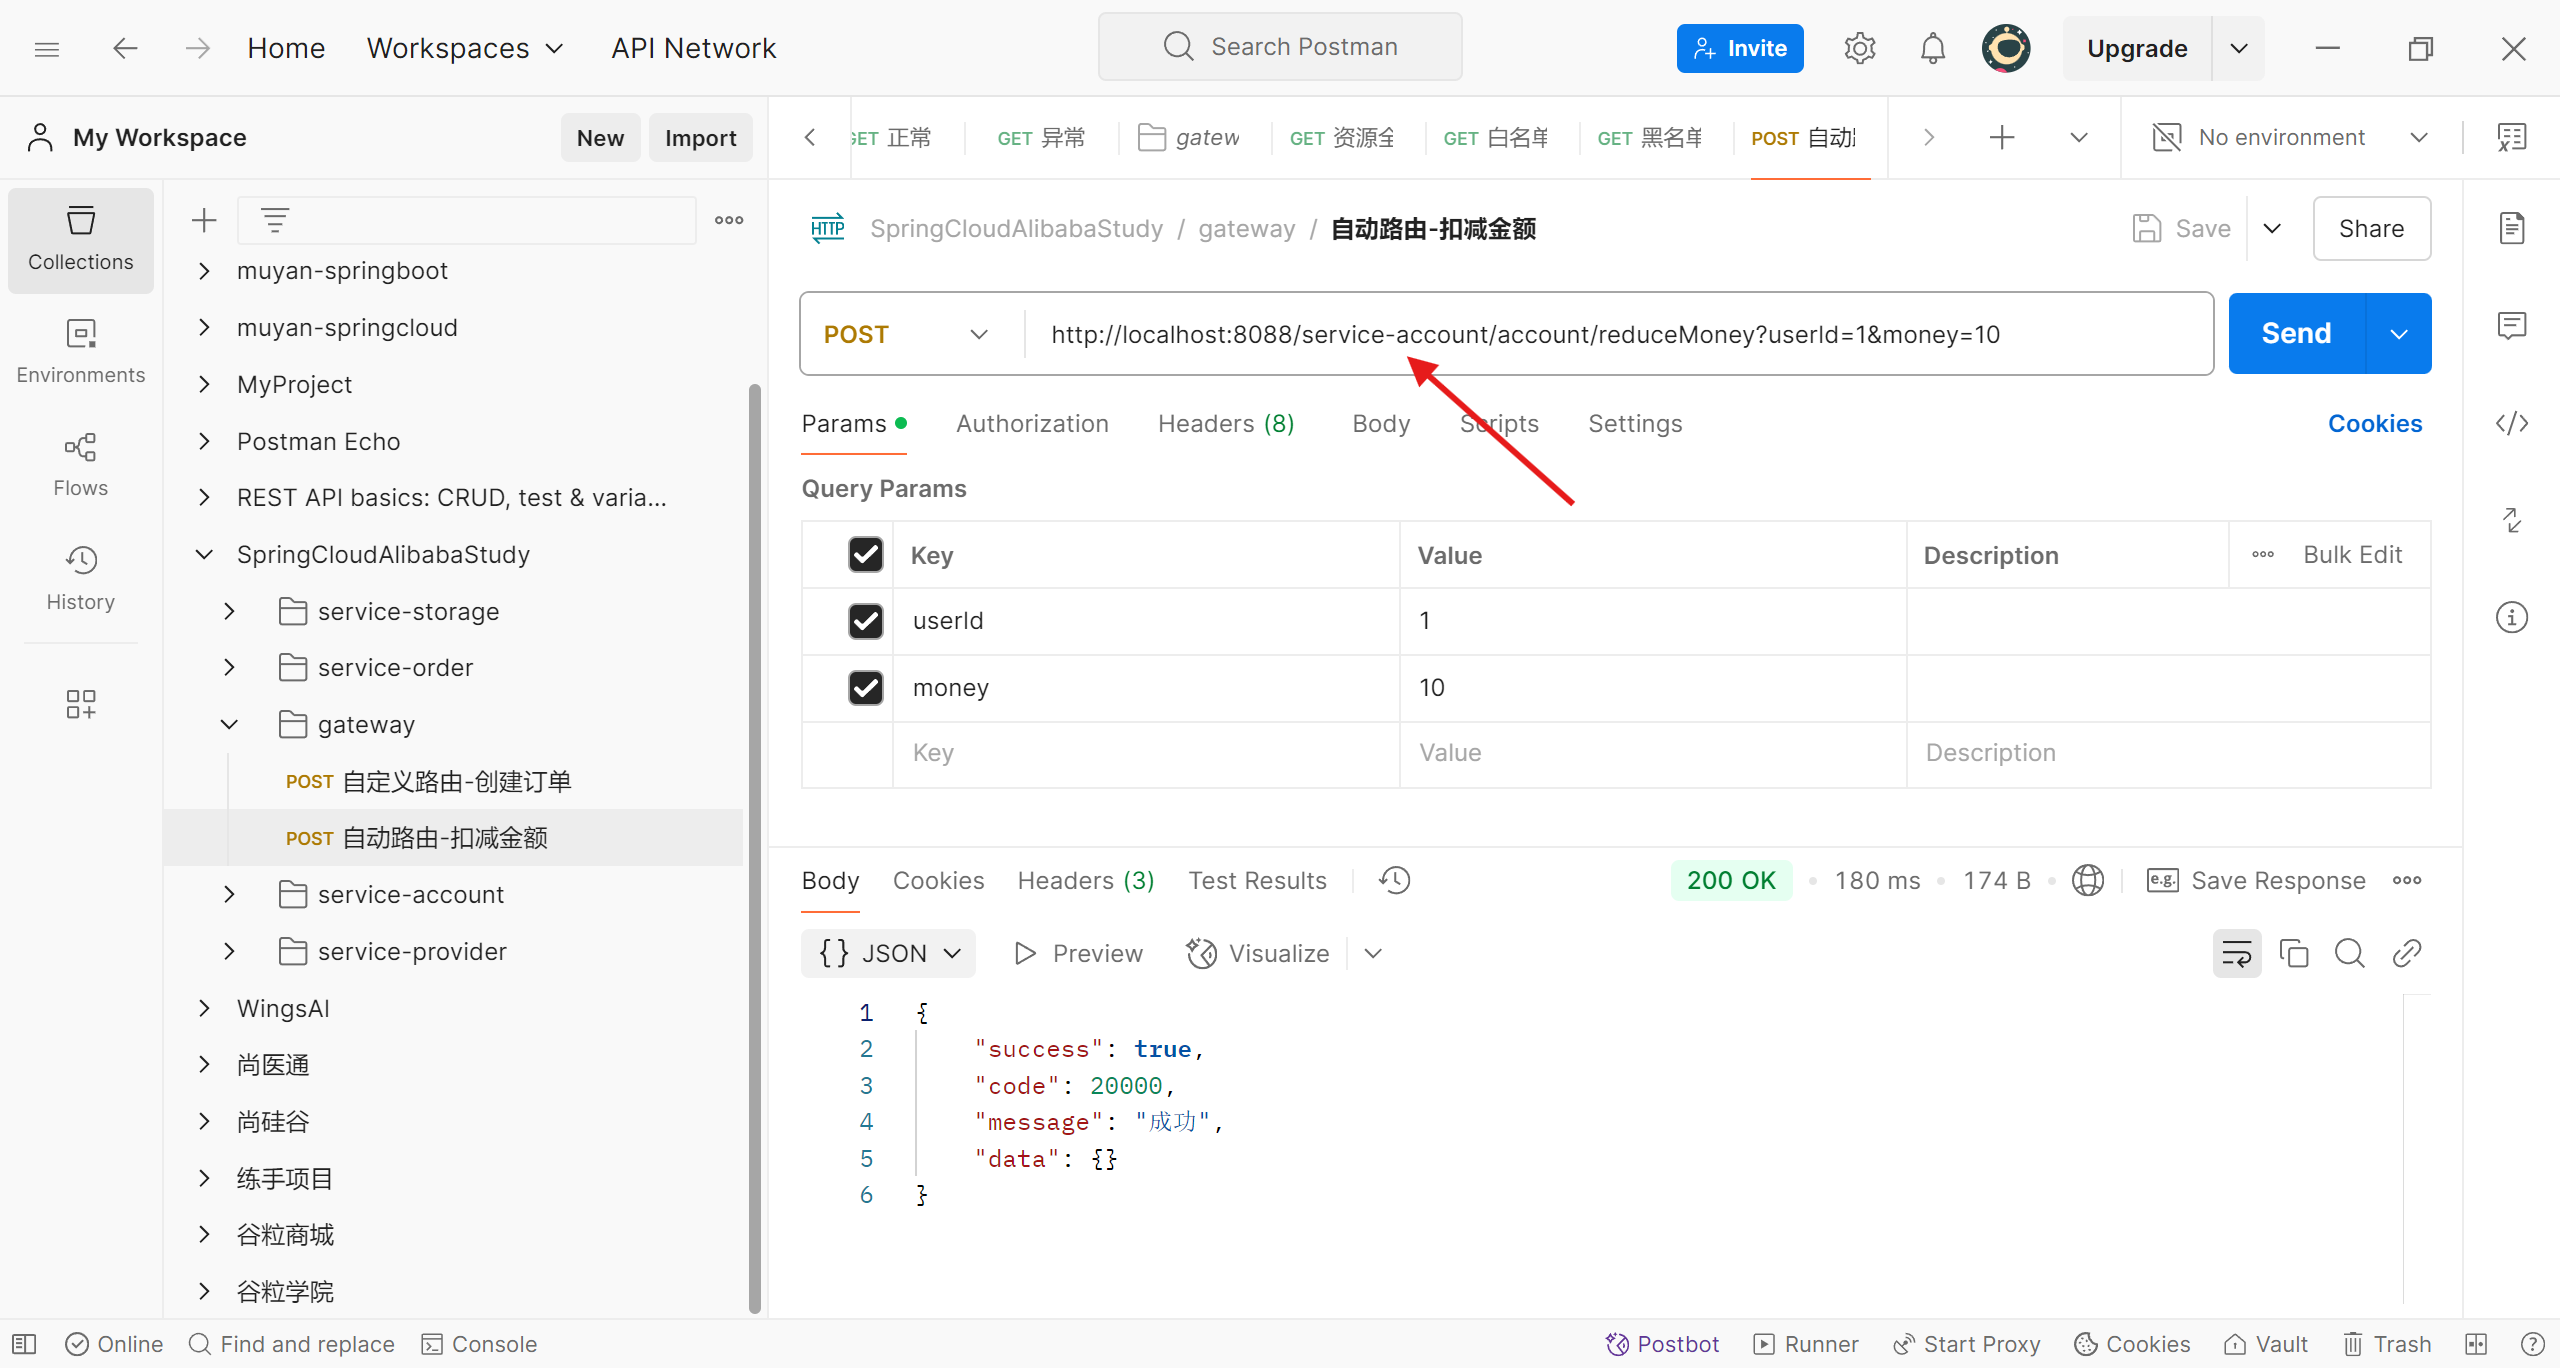Switch to the Authorization tab
The height and width of the screenshot is (1368, 2560).
[1032, 423]
